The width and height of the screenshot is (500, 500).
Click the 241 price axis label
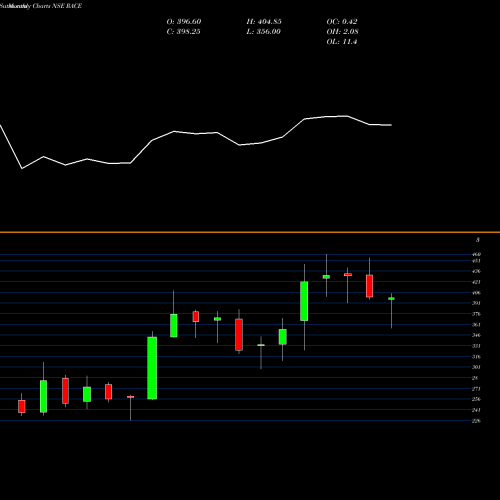[476, 410]
